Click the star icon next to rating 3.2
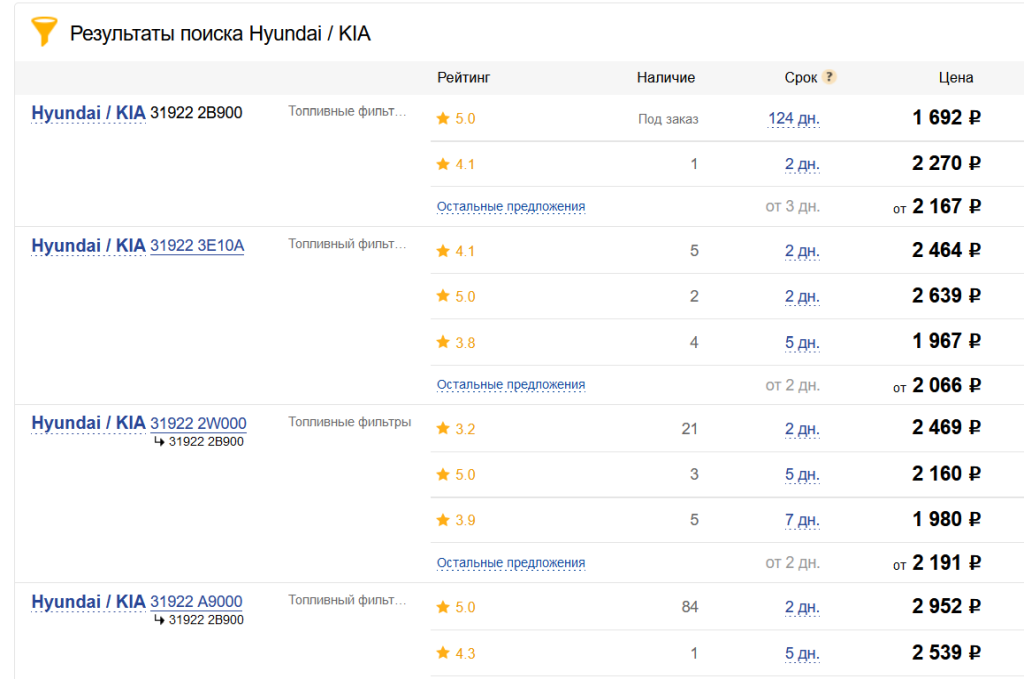 443,429
